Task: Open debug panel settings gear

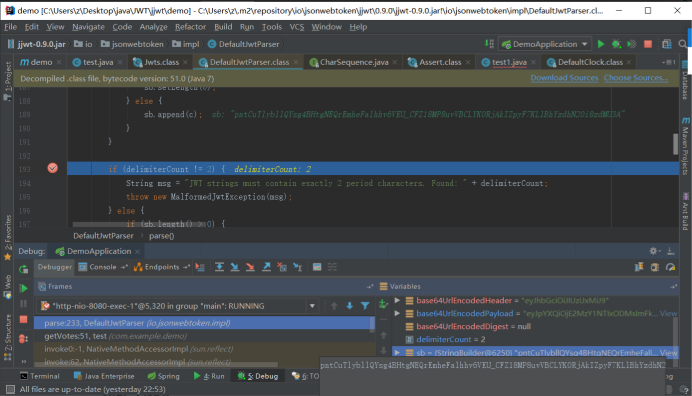Action: [654, 251]
